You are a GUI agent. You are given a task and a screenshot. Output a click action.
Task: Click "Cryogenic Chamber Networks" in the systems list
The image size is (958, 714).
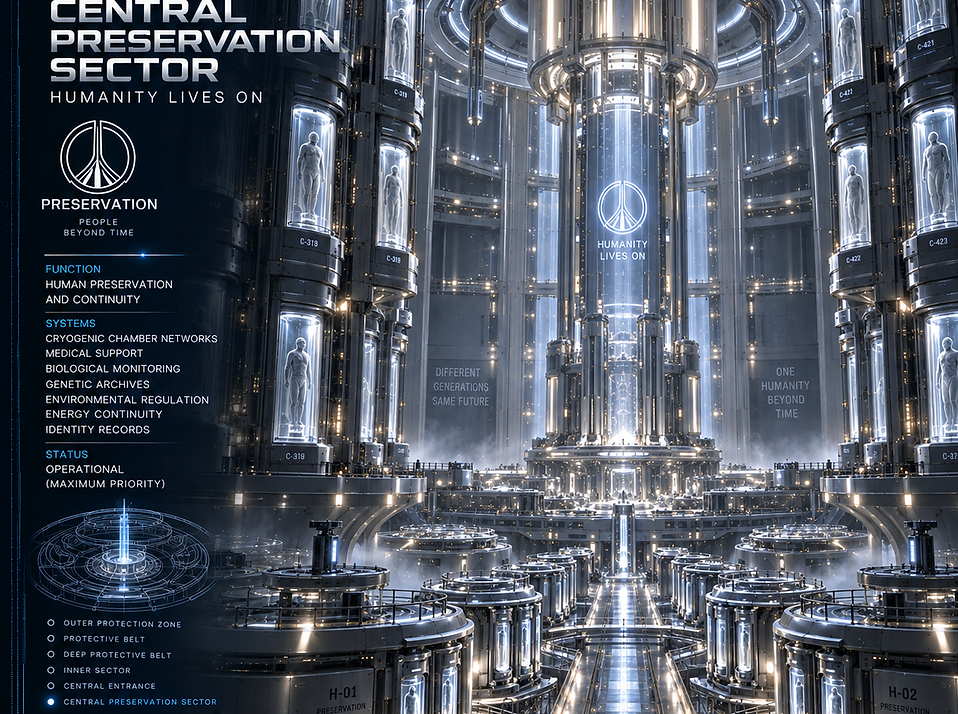131,338
